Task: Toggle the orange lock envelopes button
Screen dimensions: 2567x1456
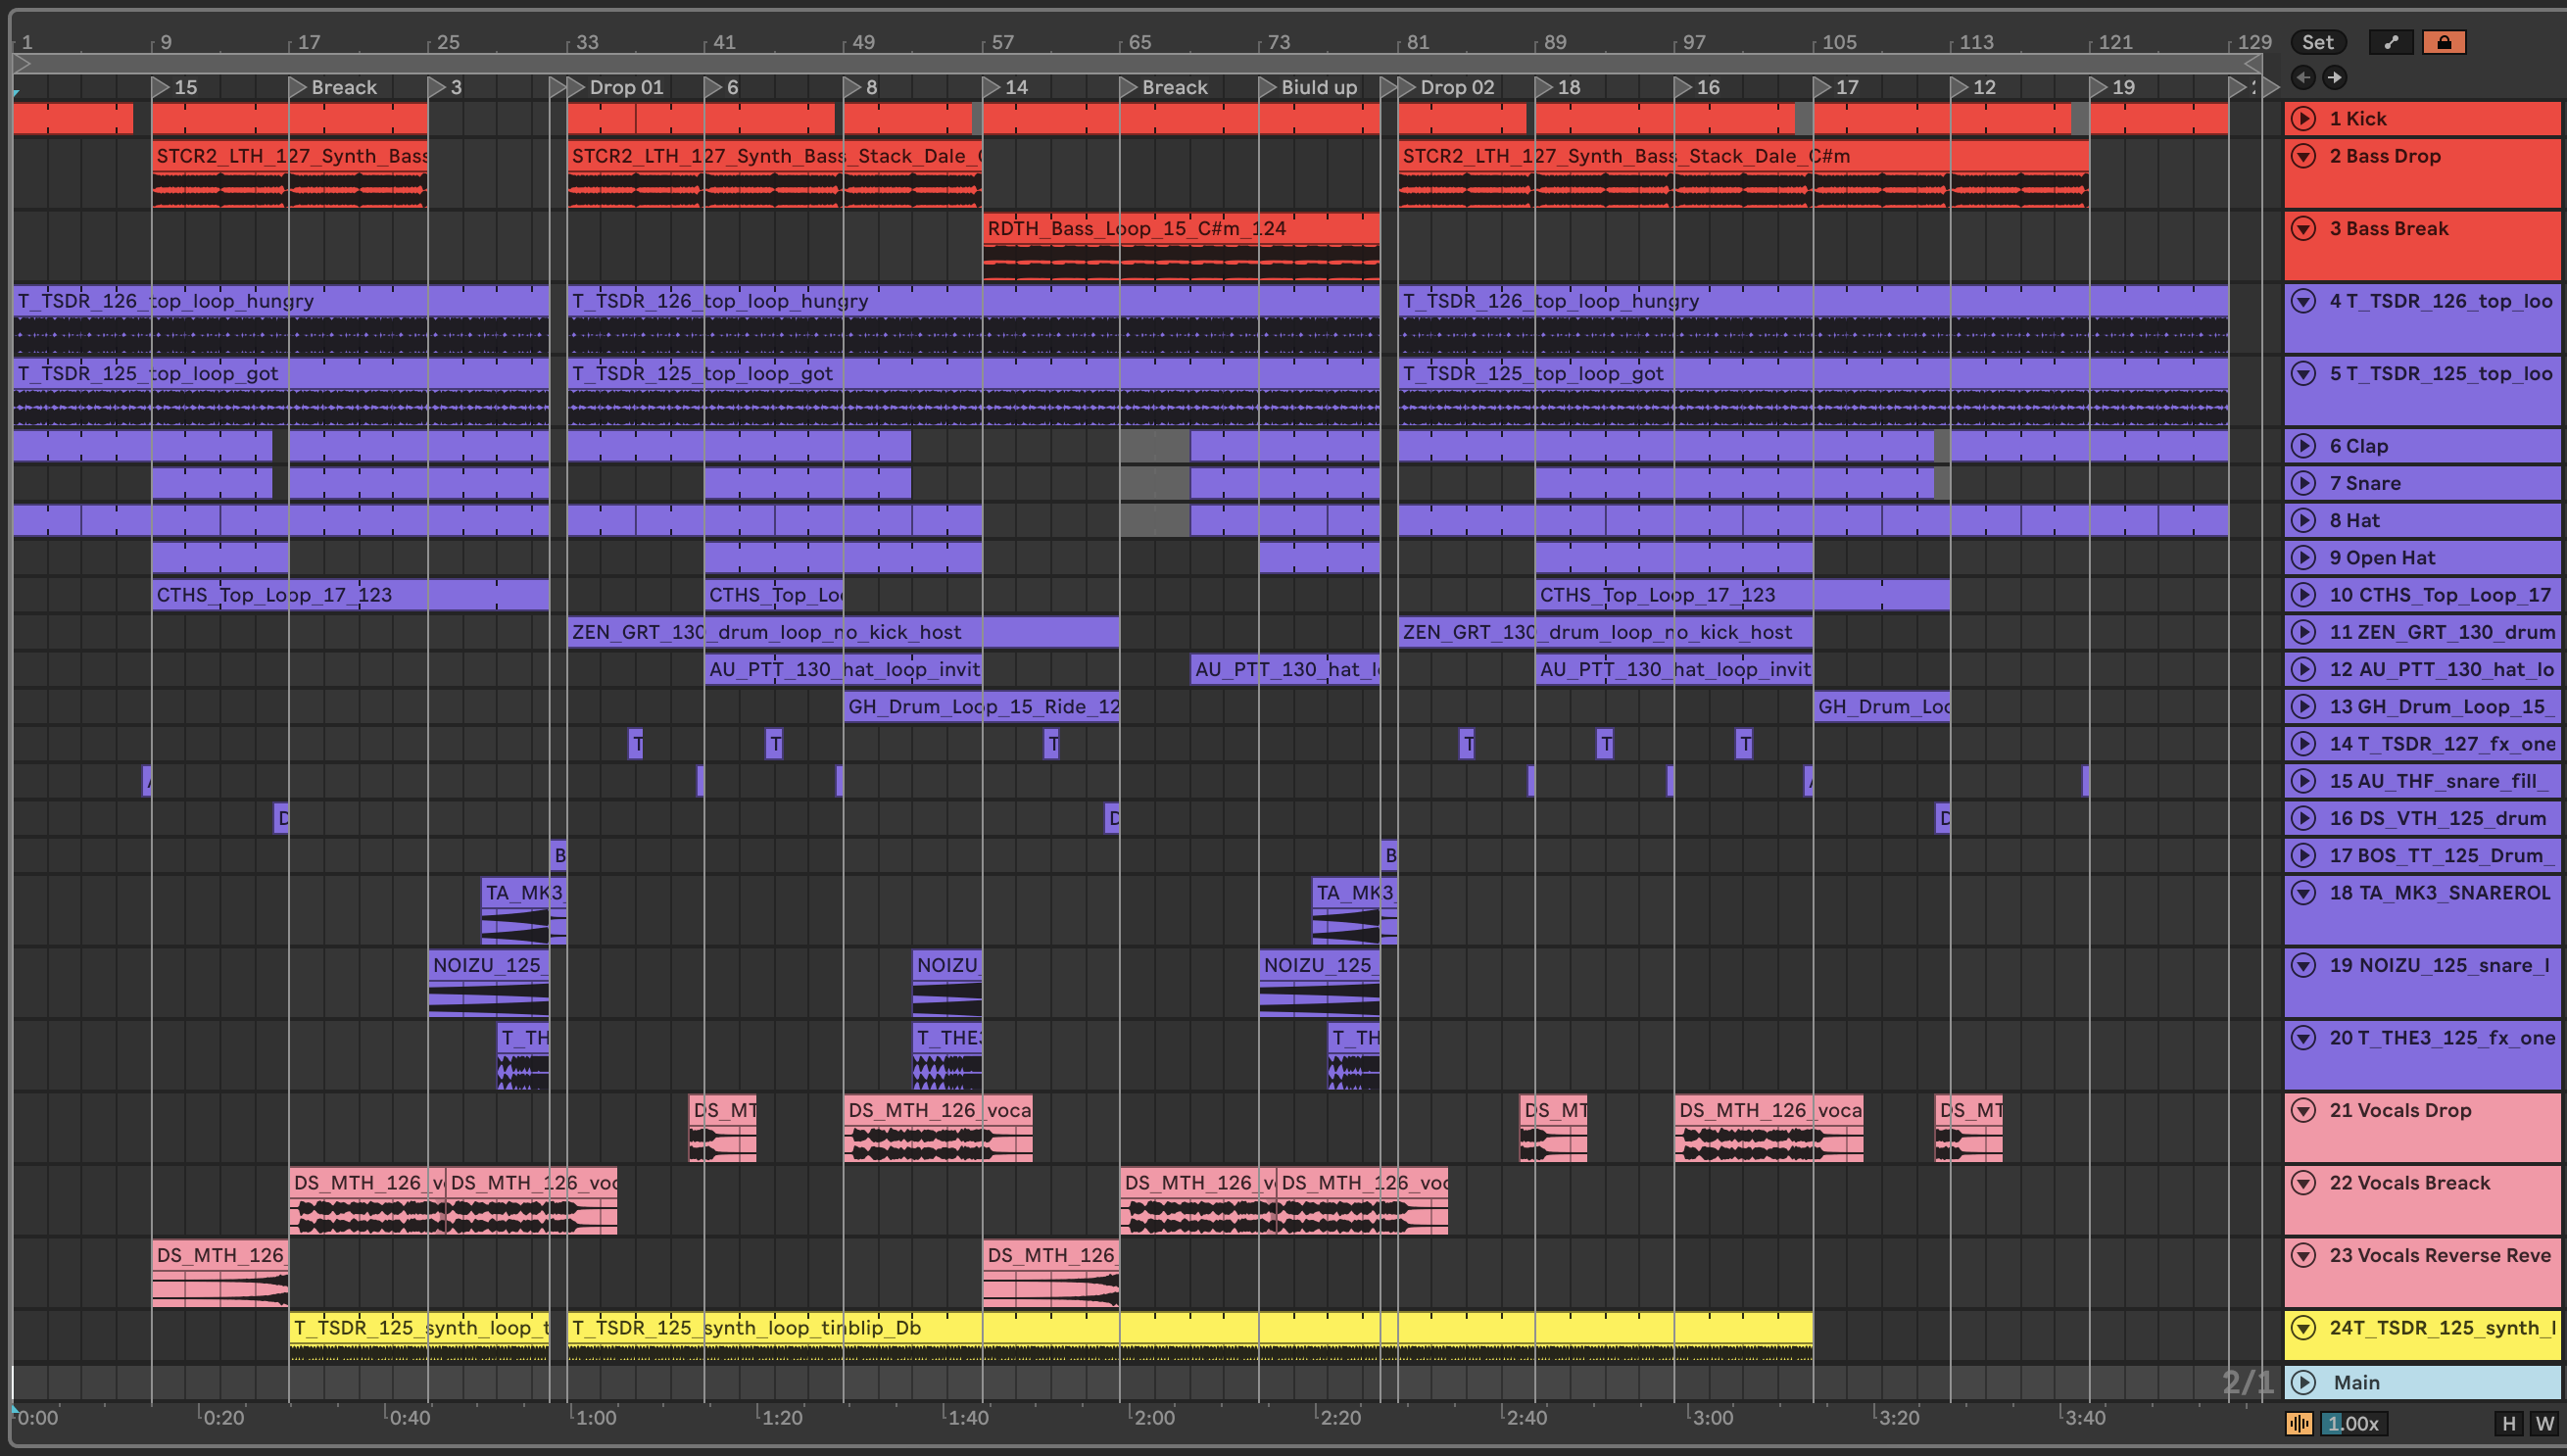Action: click(x=2443, y=42)
